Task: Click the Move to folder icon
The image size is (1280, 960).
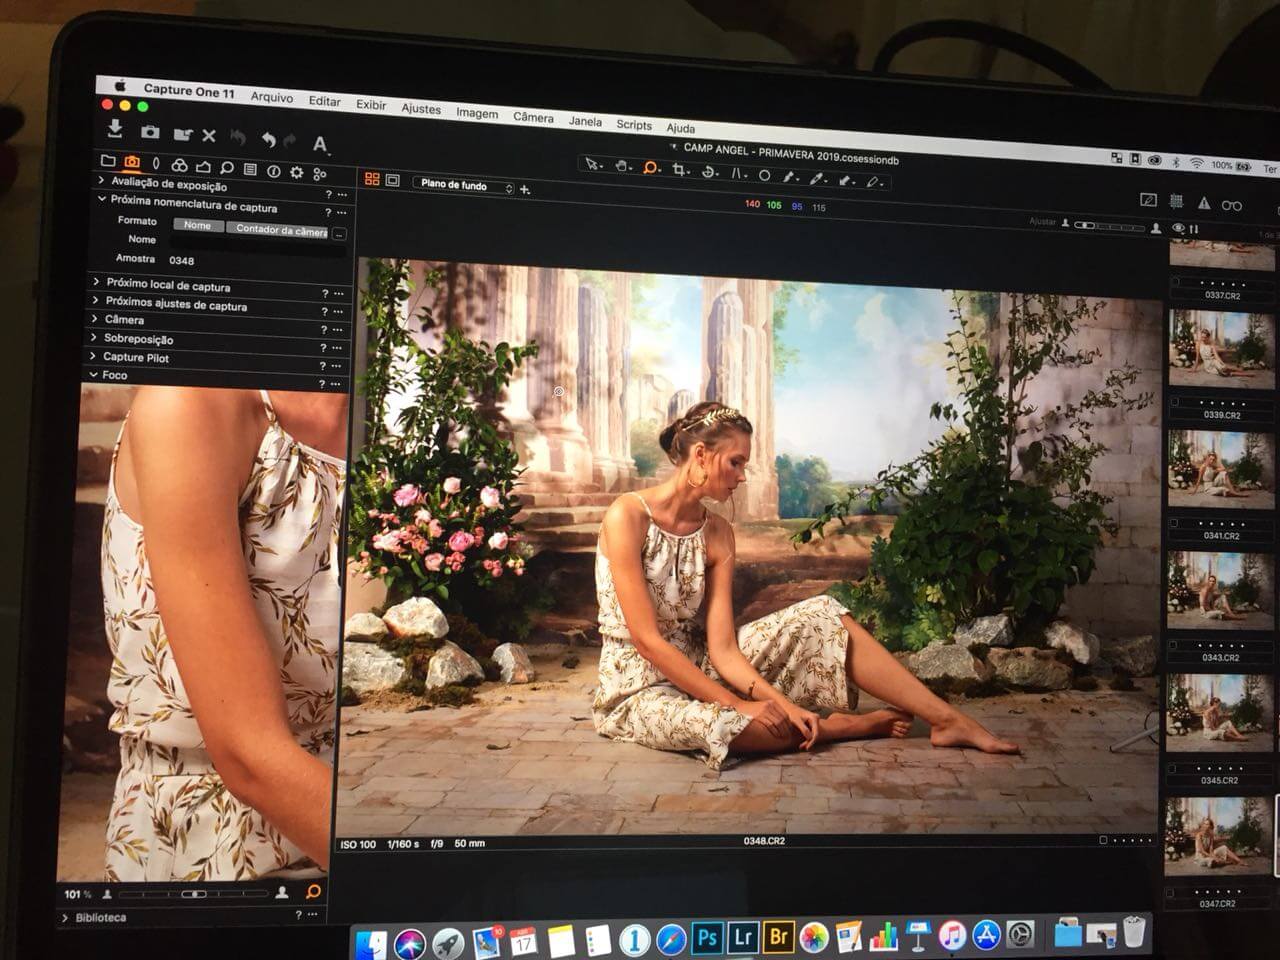Action: coord(182,134)
